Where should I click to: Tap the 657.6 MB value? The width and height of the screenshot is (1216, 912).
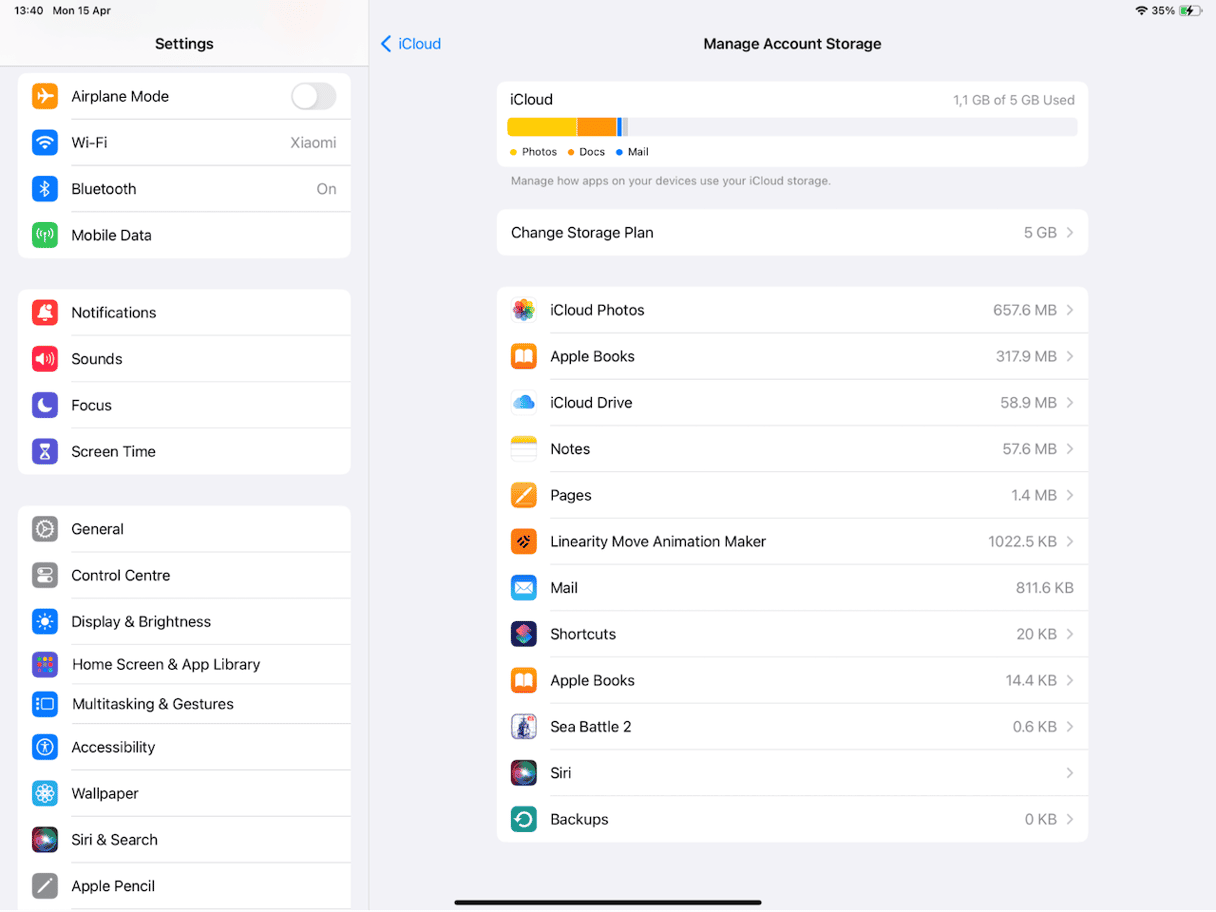pos(1025,310)
